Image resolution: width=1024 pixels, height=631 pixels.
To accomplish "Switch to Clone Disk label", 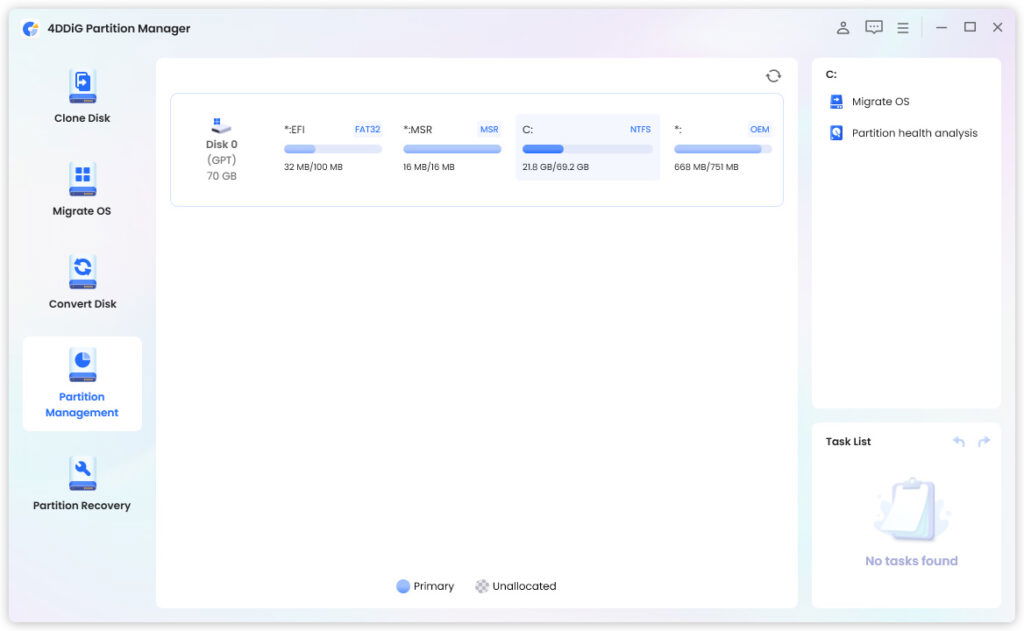I will pyautogui.click(x=82, y=118).
